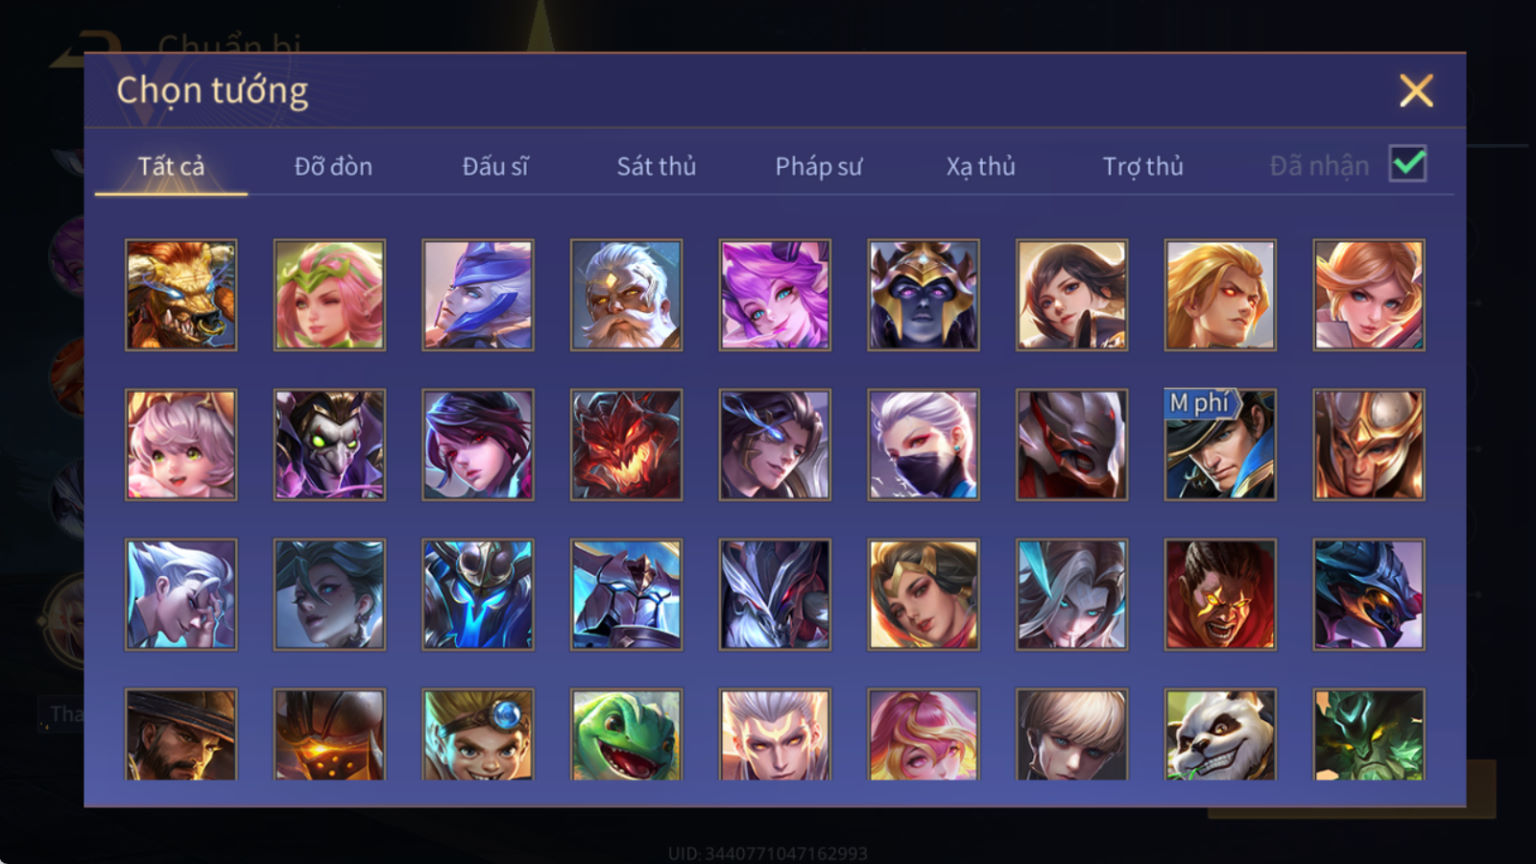
Task: Pick the cowboy hat bearded hero
Action: point(181,735)
